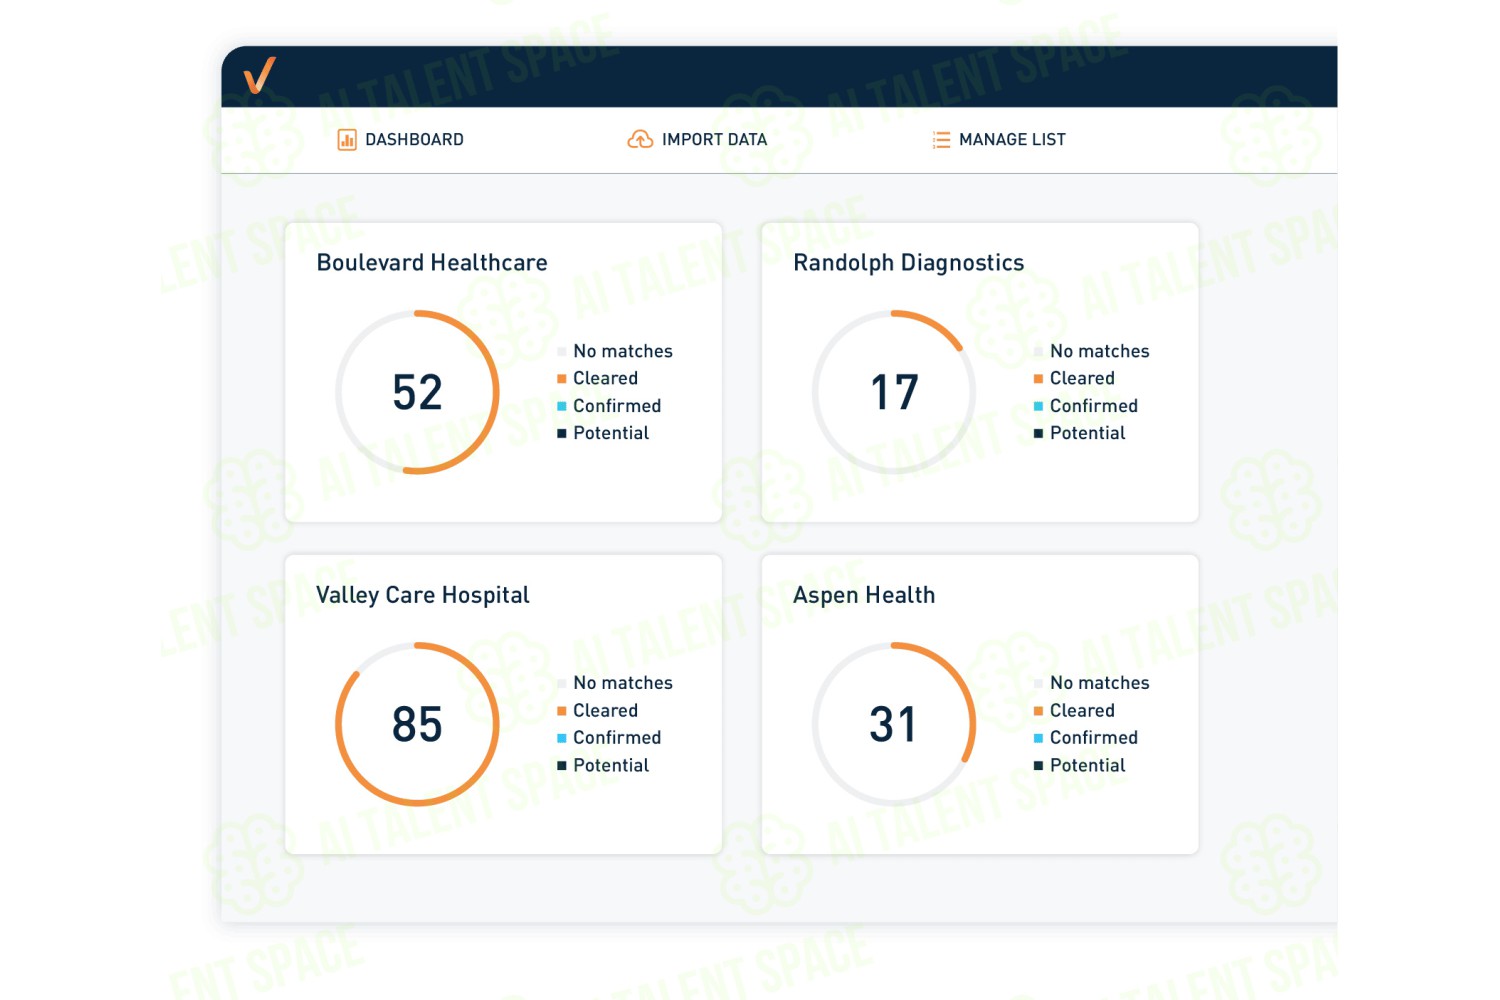Select 'Cleared' label in Aspen Health
1500x1000 pixels.
pos(1082,710)
